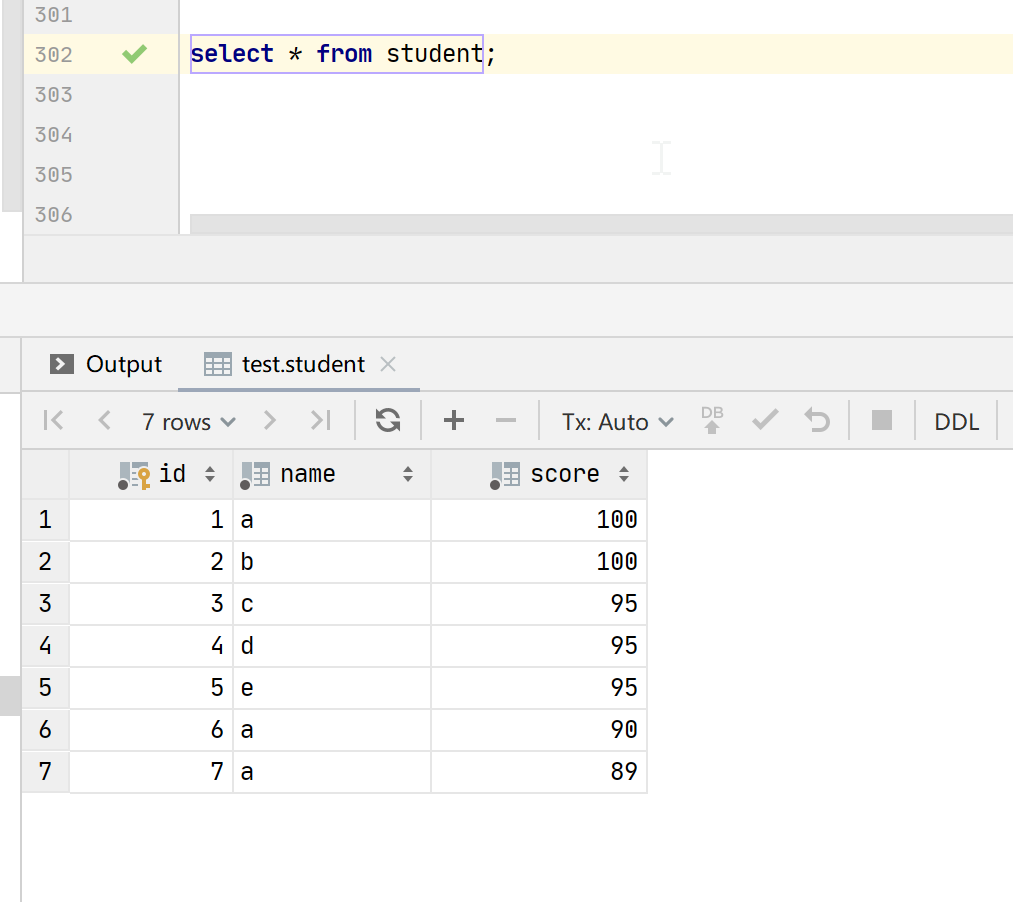Open the Tx: Auto transaction dropdown
1013x902 pixels.
pyautogui.click(x=617, y=422)
